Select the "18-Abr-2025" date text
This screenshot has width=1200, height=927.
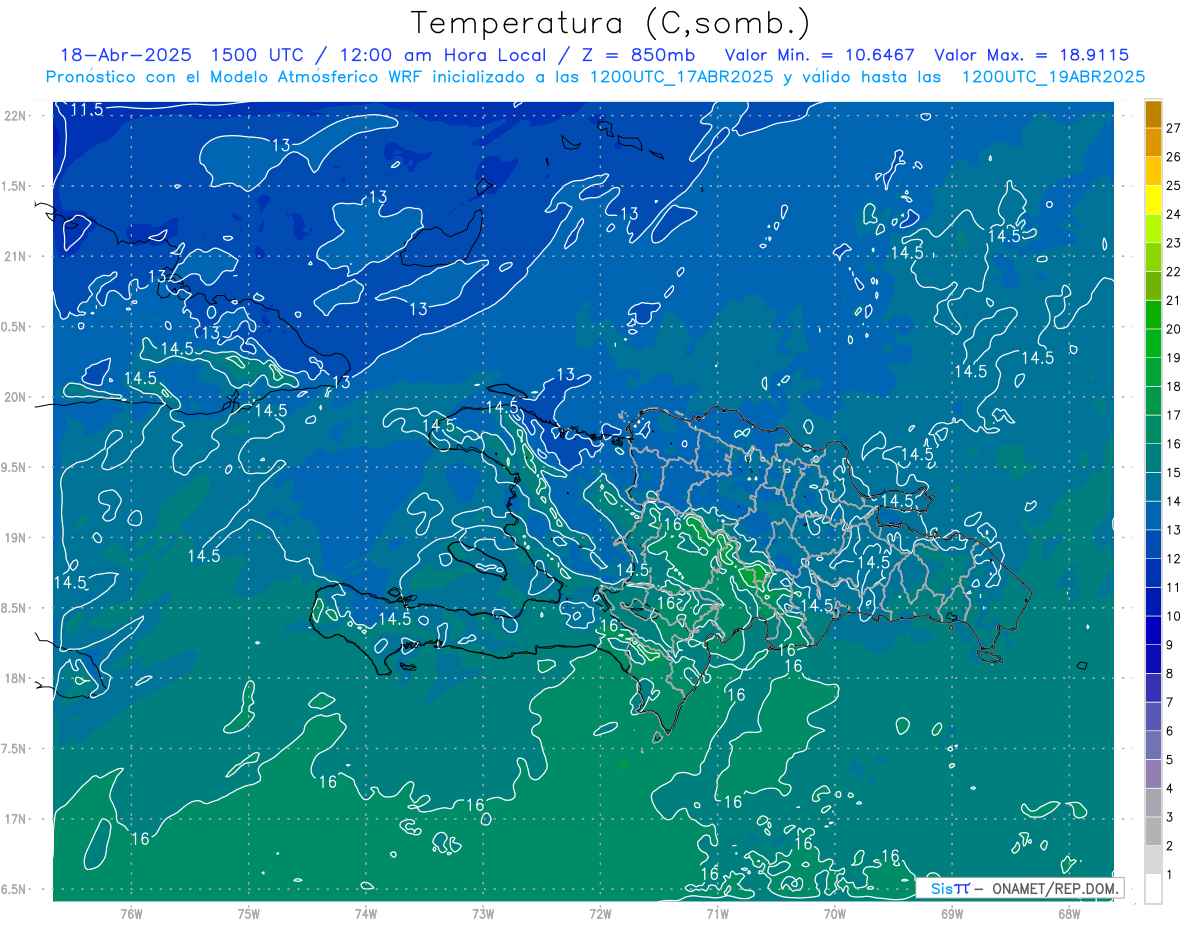pos(126,55)
